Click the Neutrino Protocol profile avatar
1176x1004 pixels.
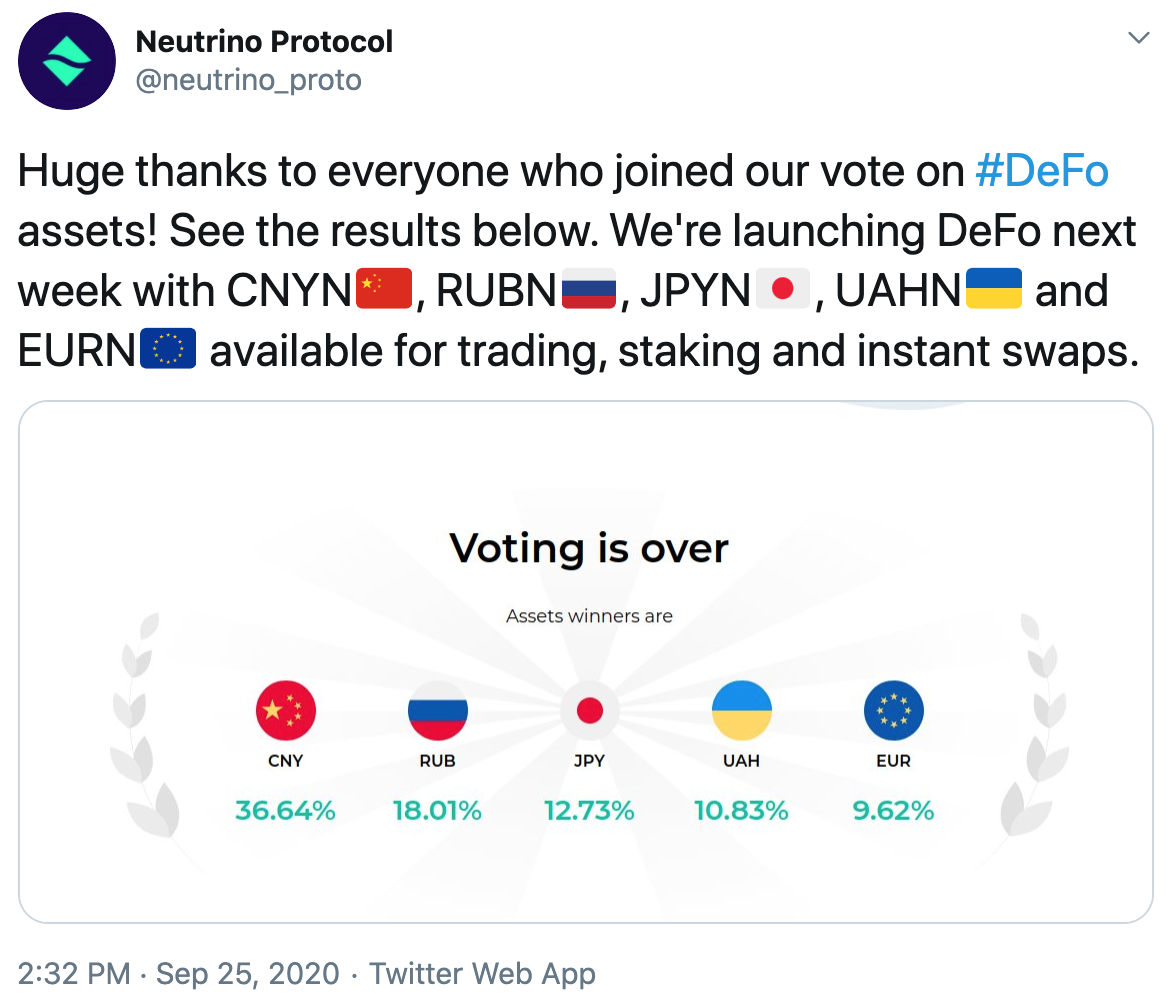point(68,61)
